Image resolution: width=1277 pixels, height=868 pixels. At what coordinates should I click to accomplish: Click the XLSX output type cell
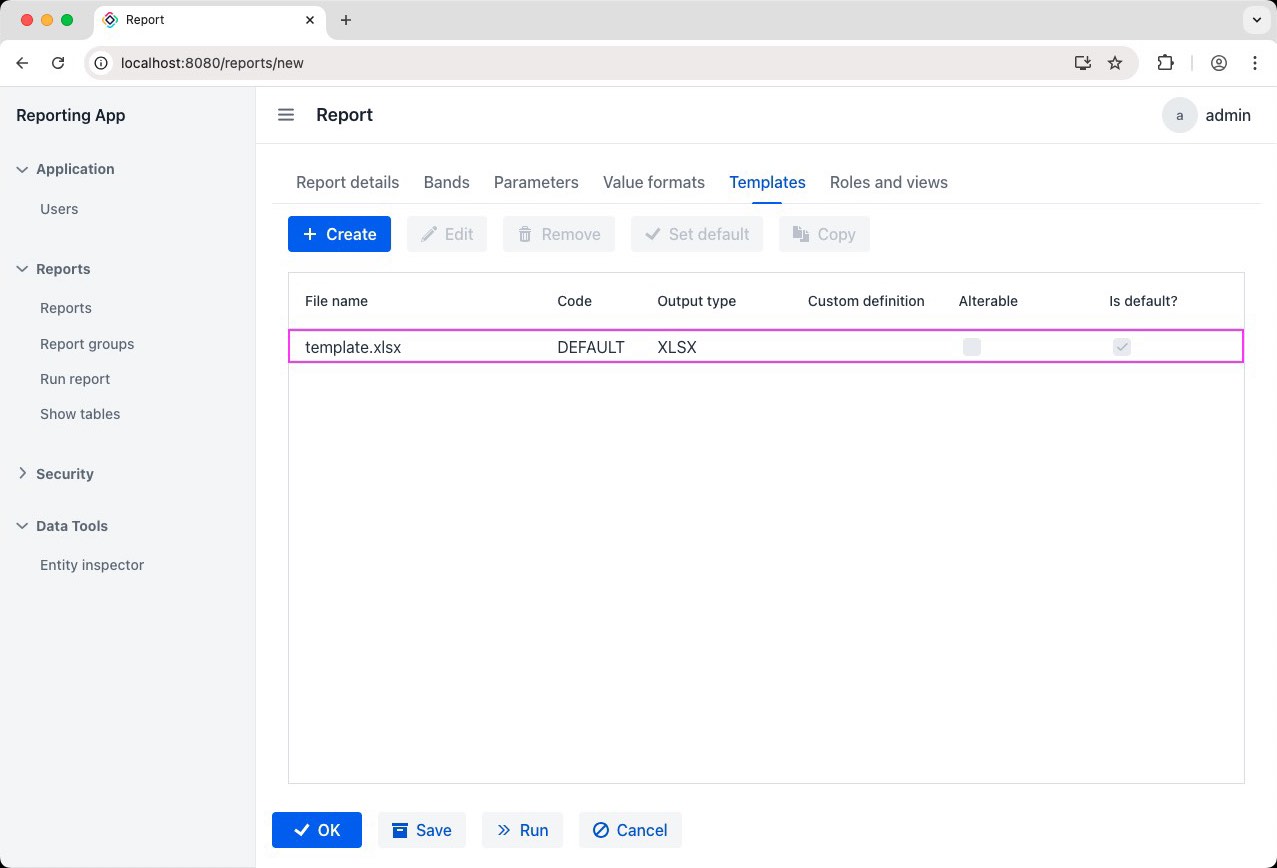pyautogui.click(x=677, y=347)
